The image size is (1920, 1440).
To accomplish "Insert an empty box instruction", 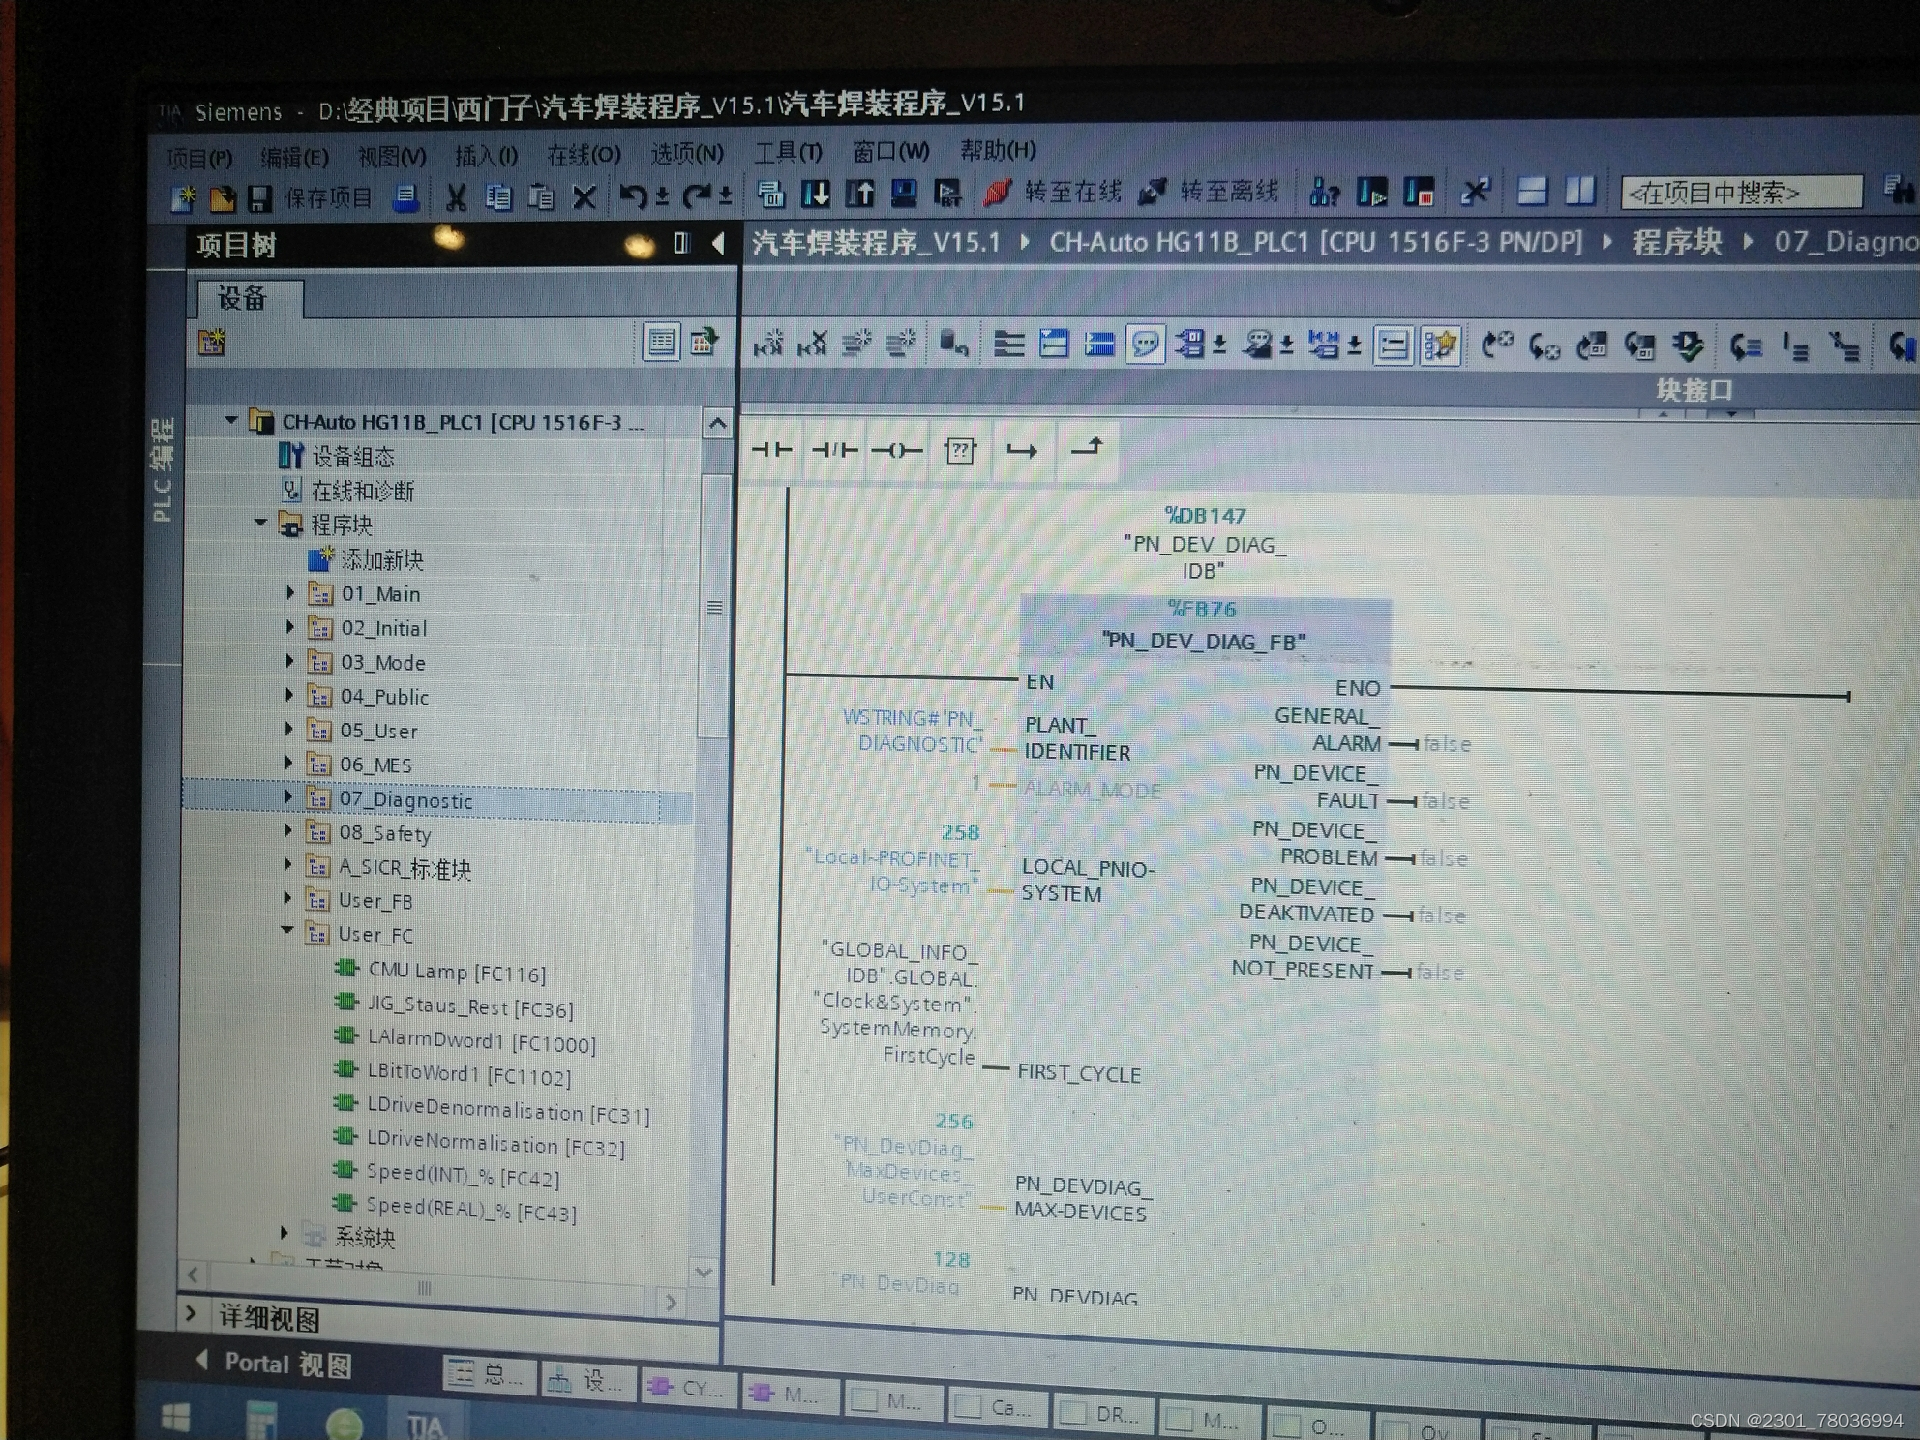I will (x=960, y=451).
